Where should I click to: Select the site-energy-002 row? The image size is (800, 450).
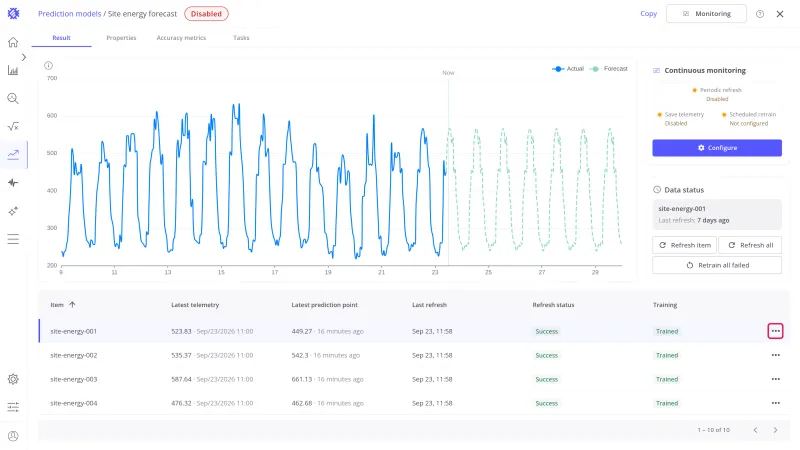[414, 355]
